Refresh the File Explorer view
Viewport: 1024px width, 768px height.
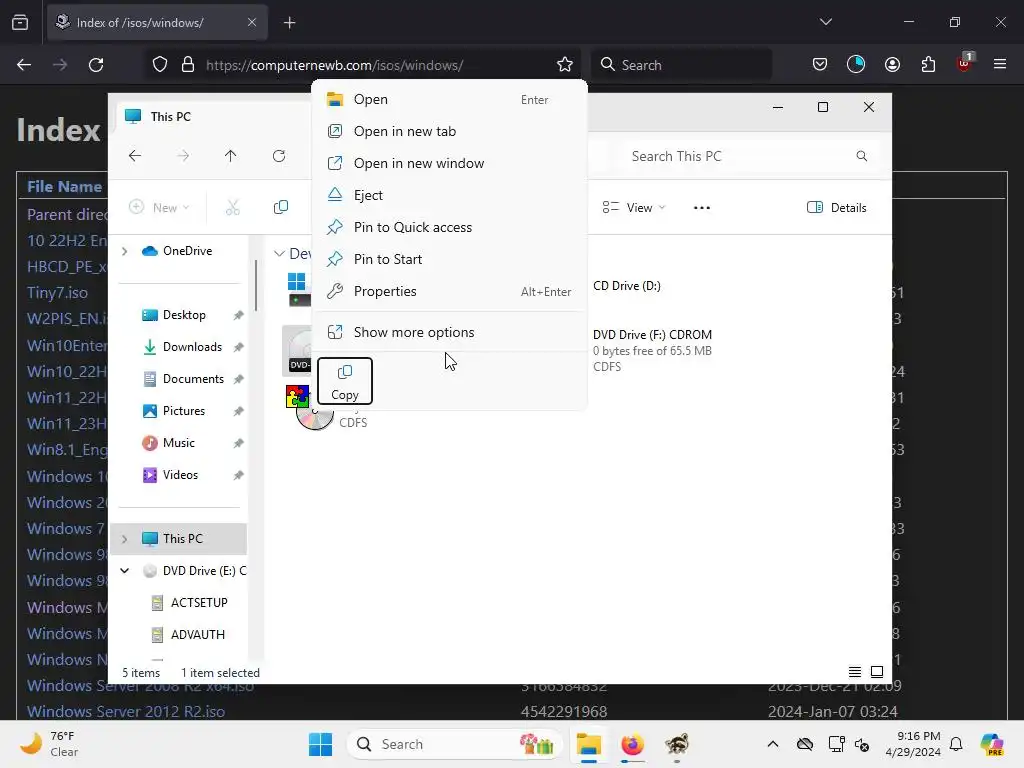(279, 156)
